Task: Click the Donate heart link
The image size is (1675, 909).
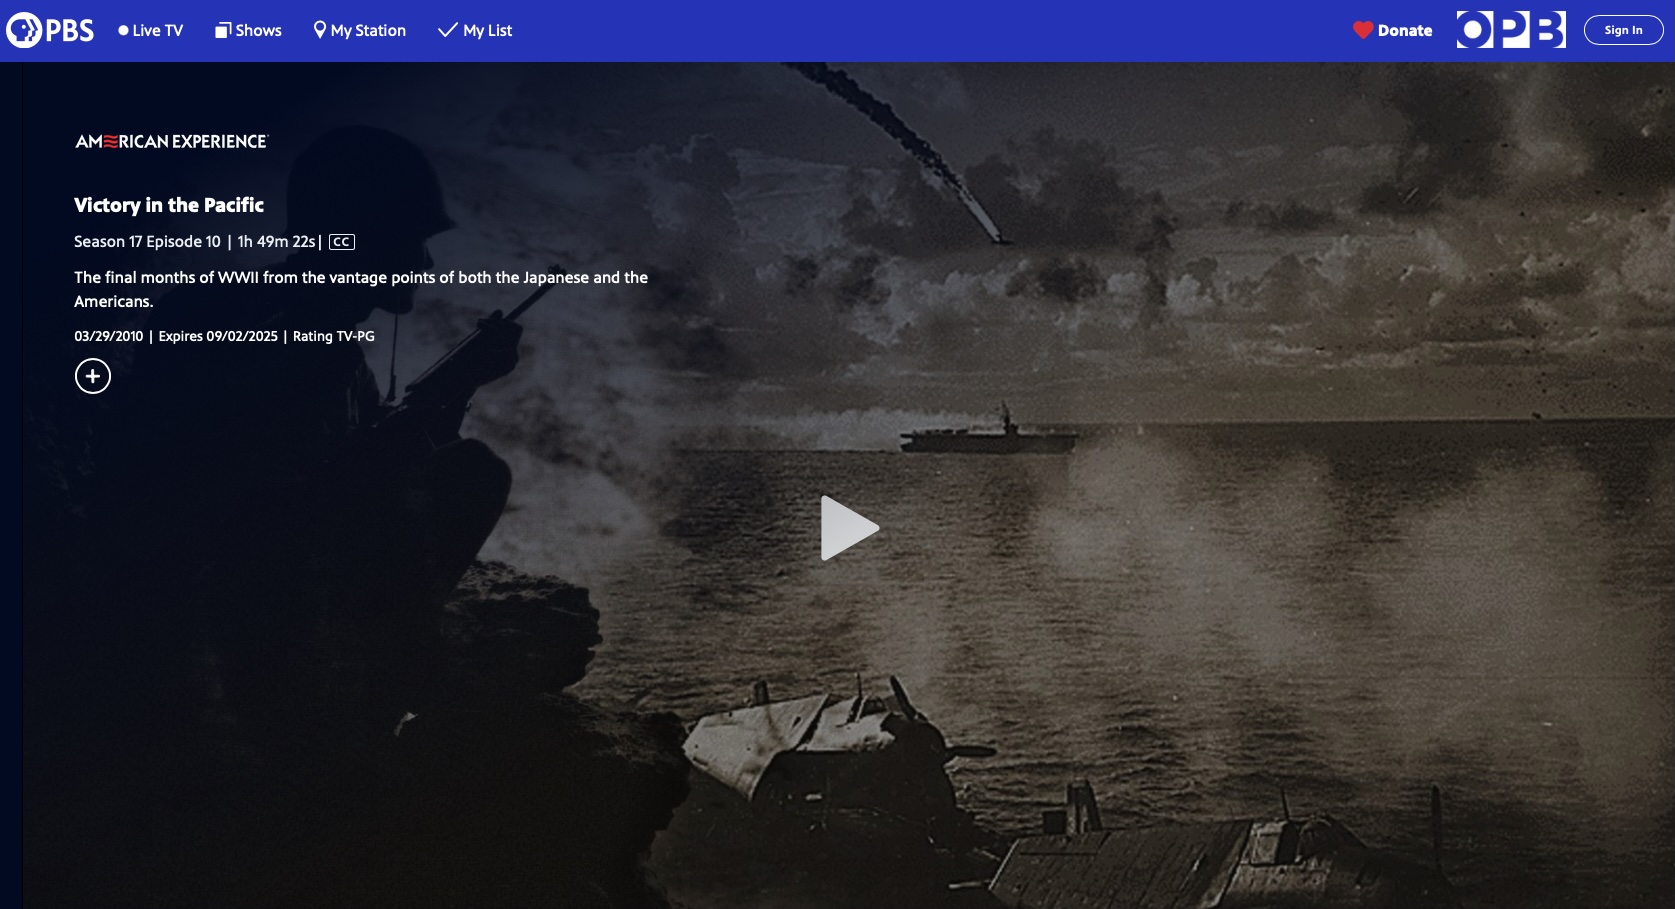Action: pyautogui.click(x=1392, y=31)
